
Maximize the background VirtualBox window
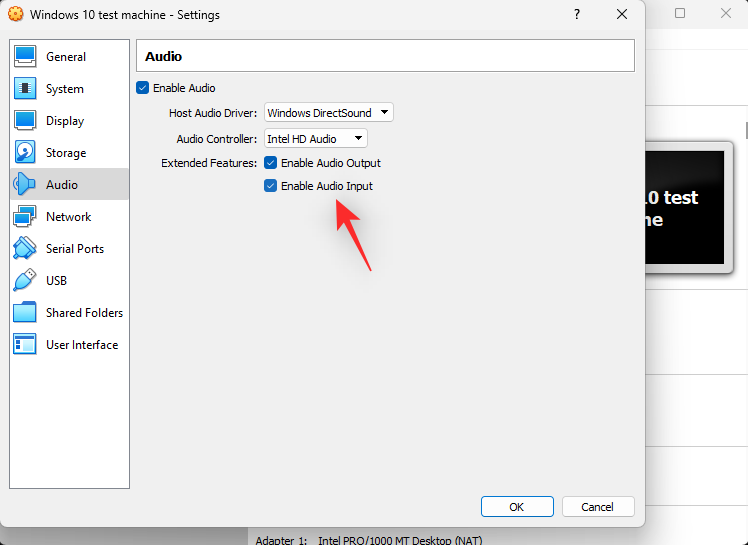point(680,13)
